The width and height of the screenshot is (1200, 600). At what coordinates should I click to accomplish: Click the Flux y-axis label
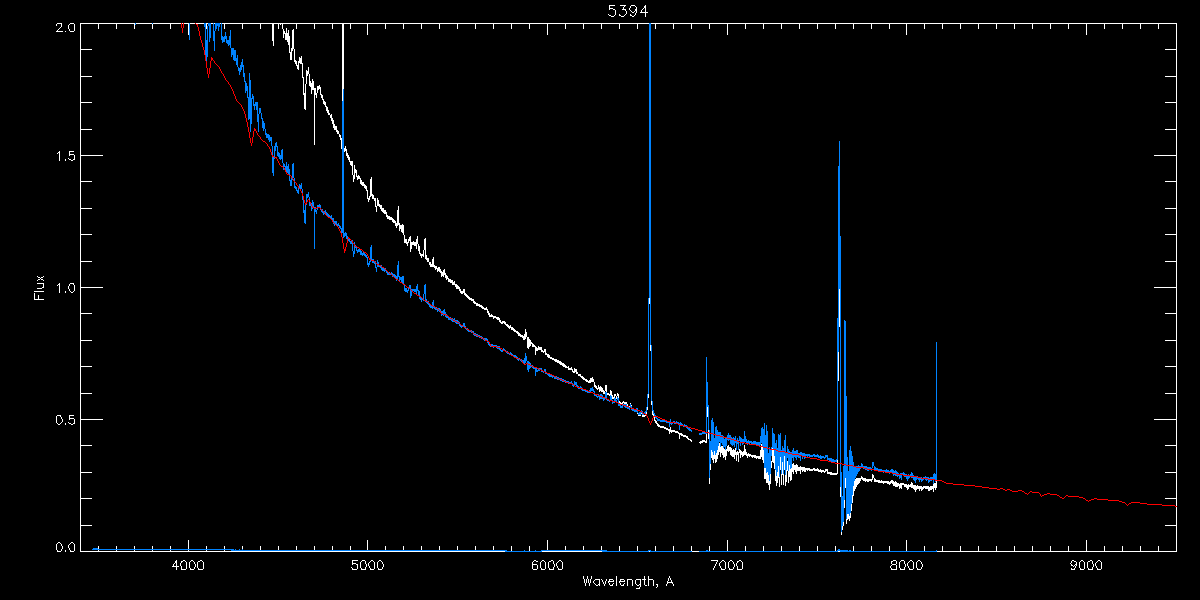point(40,288)
